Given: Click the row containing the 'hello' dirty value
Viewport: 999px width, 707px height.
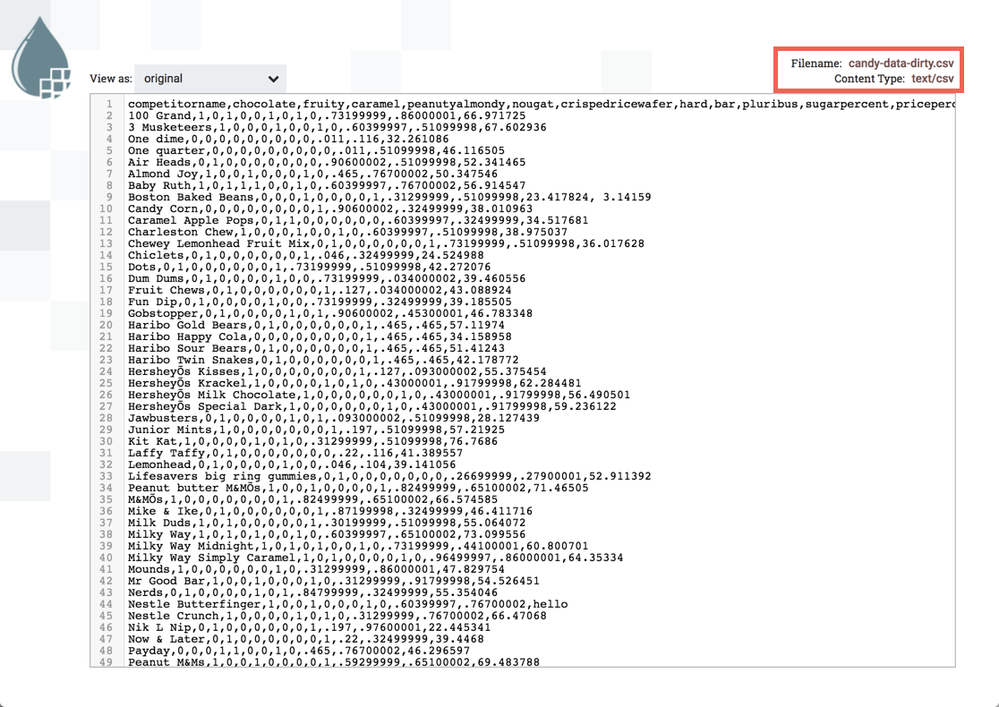Looking at the screenshot, I should (x=350, y=604).
